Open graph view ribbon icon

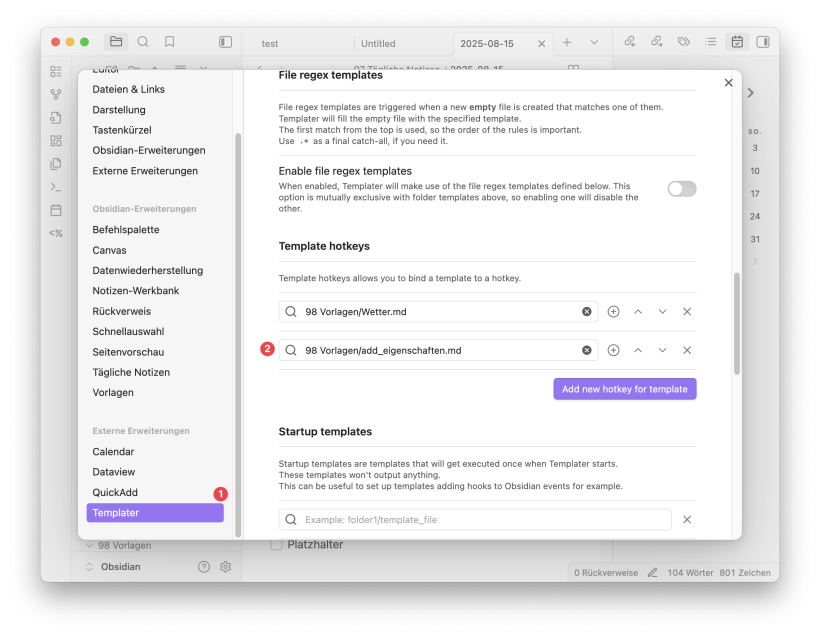coord(56,94)
